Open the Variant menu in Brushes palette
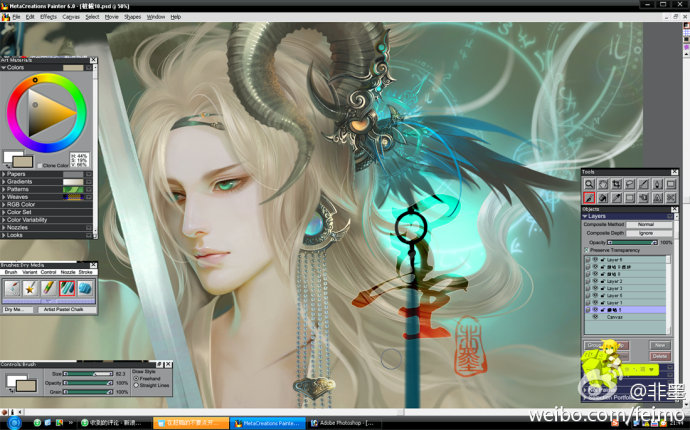The width and height of the screenshot is (690, 430). pos(29,272)
